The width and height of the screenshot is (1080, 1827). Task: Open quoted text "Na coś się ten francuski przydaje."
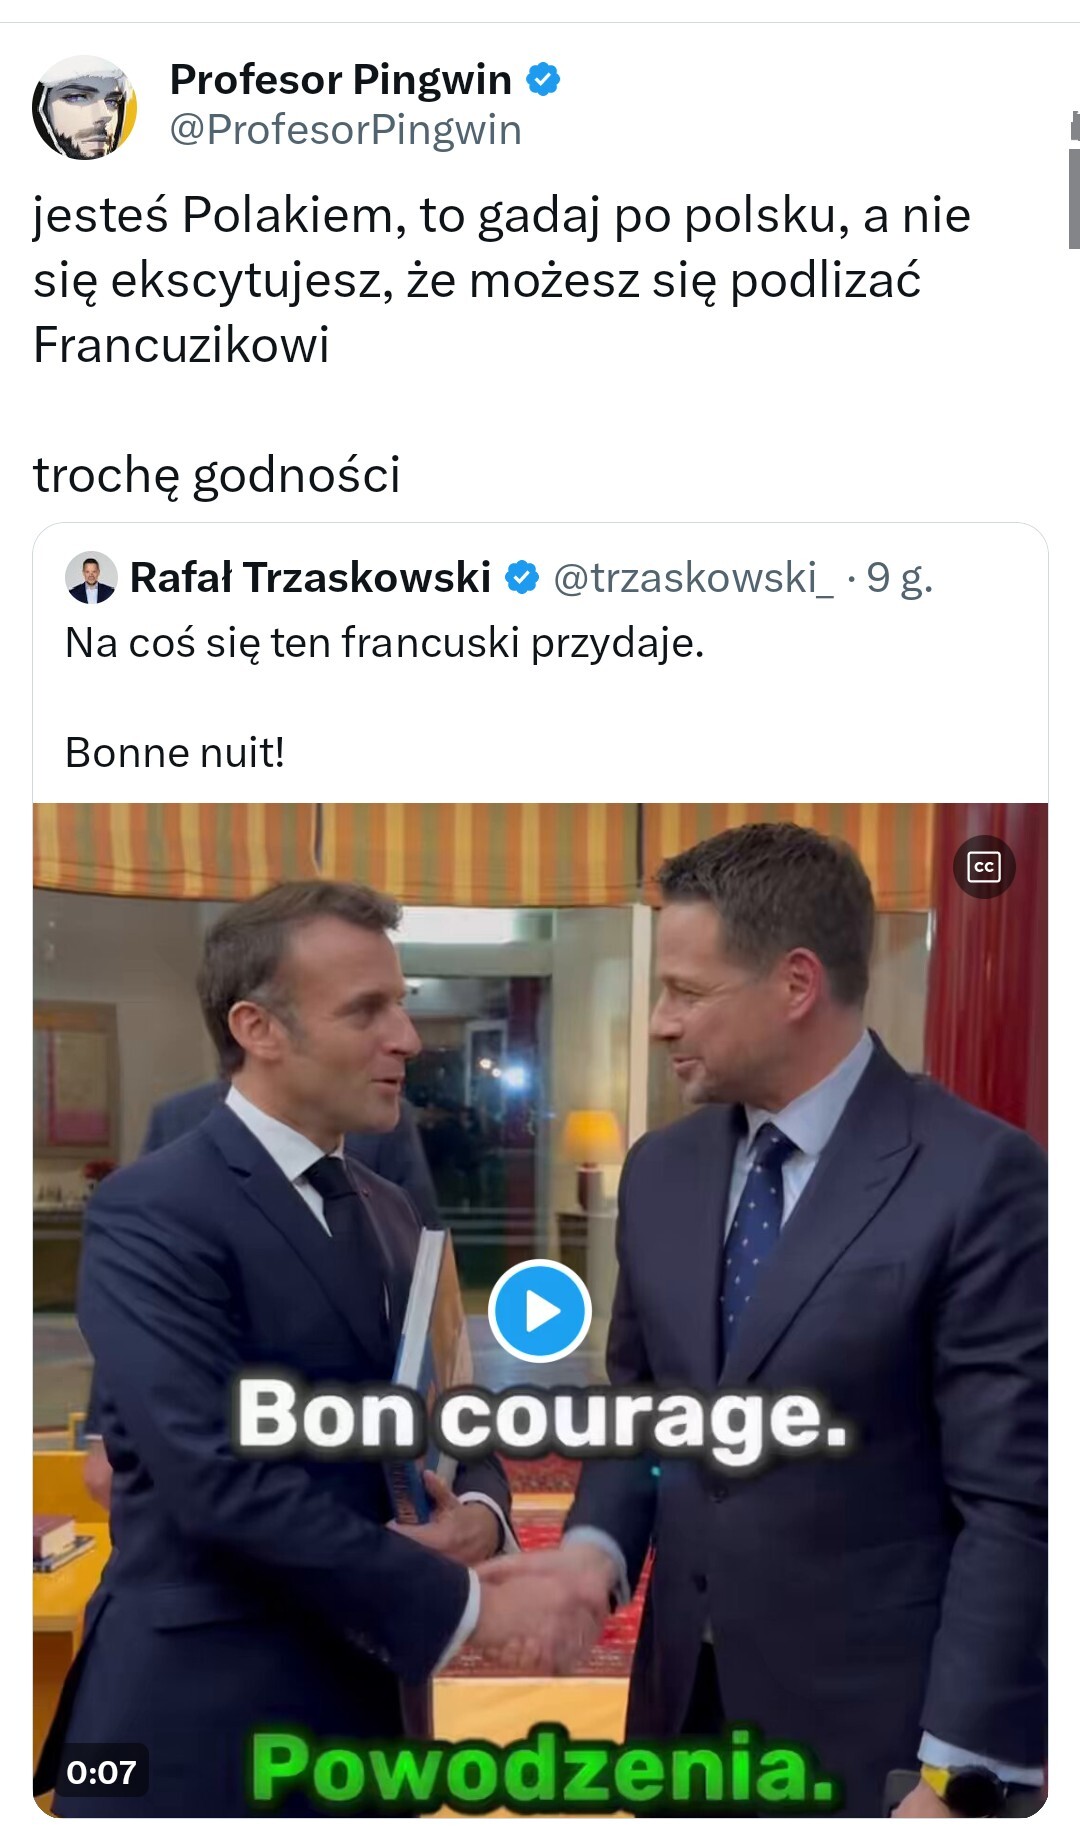coord(385,643)
